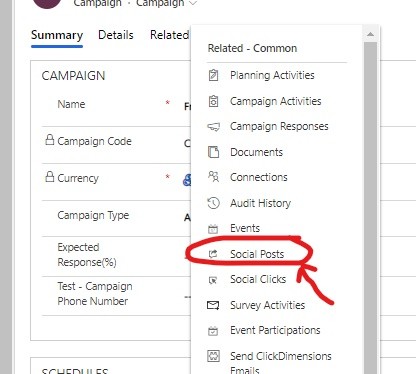The height and width of the screenshot is (374, 416).
Task: Click the Documents page icon
Action: (213, 152)
